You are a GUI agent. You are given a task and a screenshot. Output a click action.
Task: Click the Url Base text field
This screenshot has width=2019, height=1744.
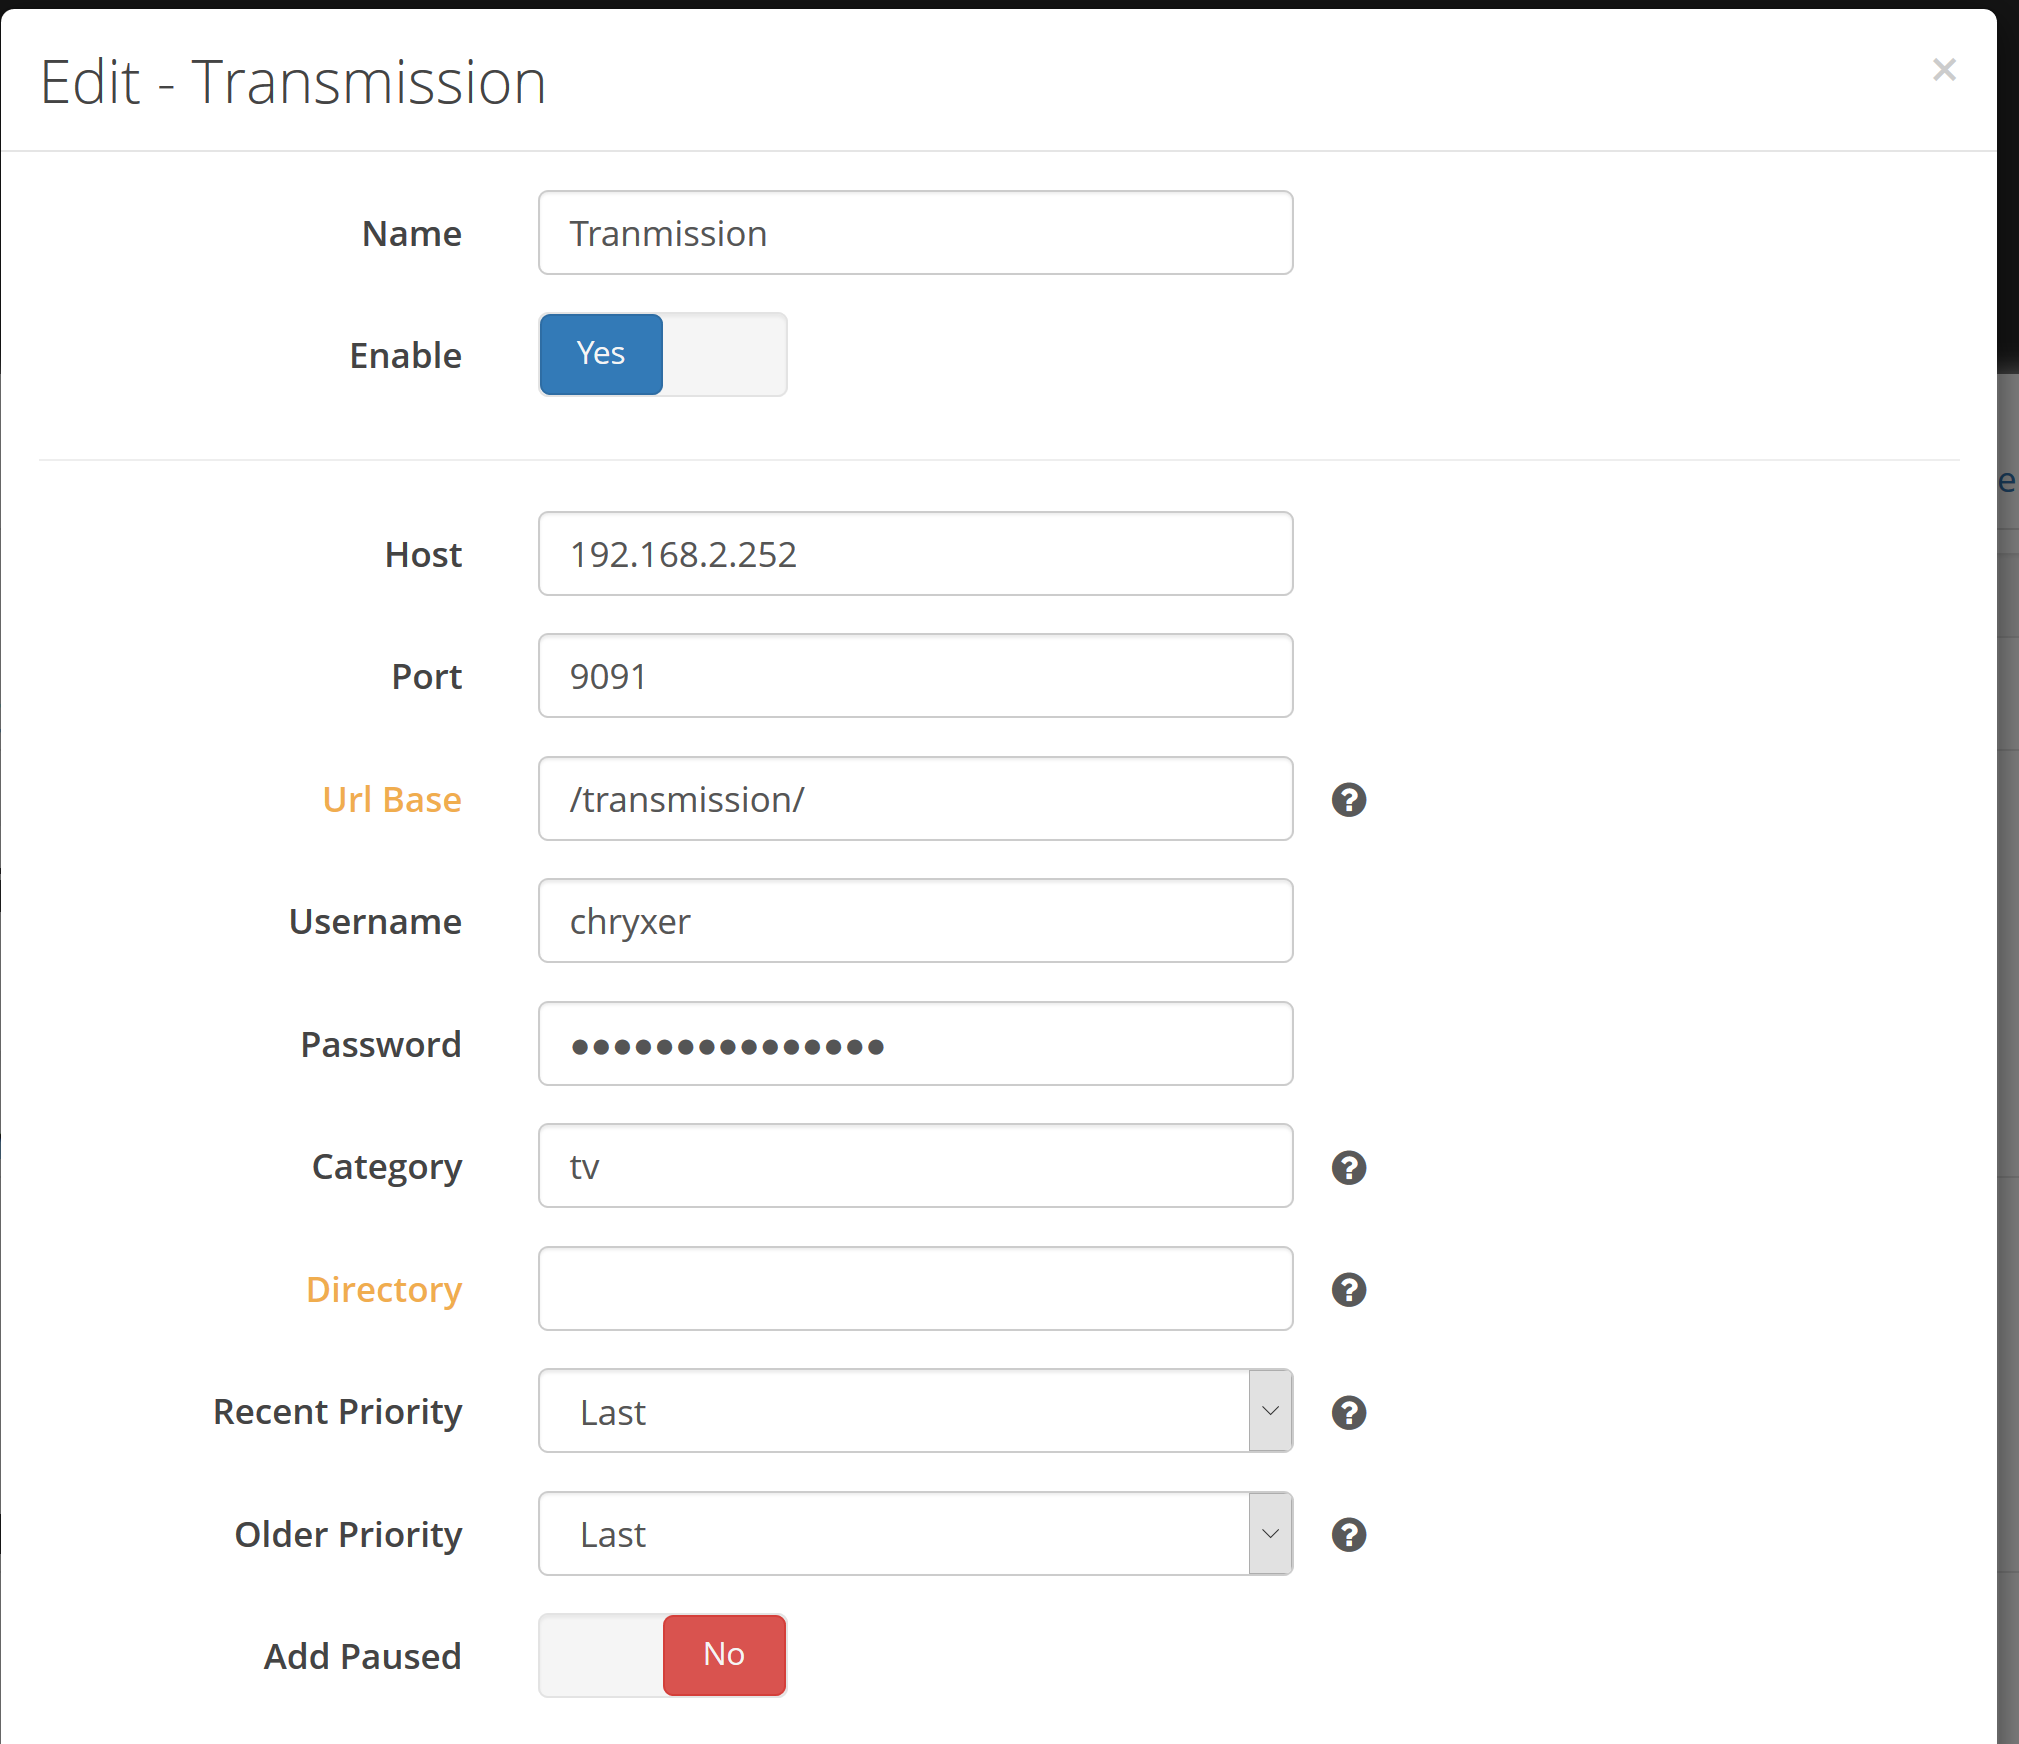(x=914, y=799)
